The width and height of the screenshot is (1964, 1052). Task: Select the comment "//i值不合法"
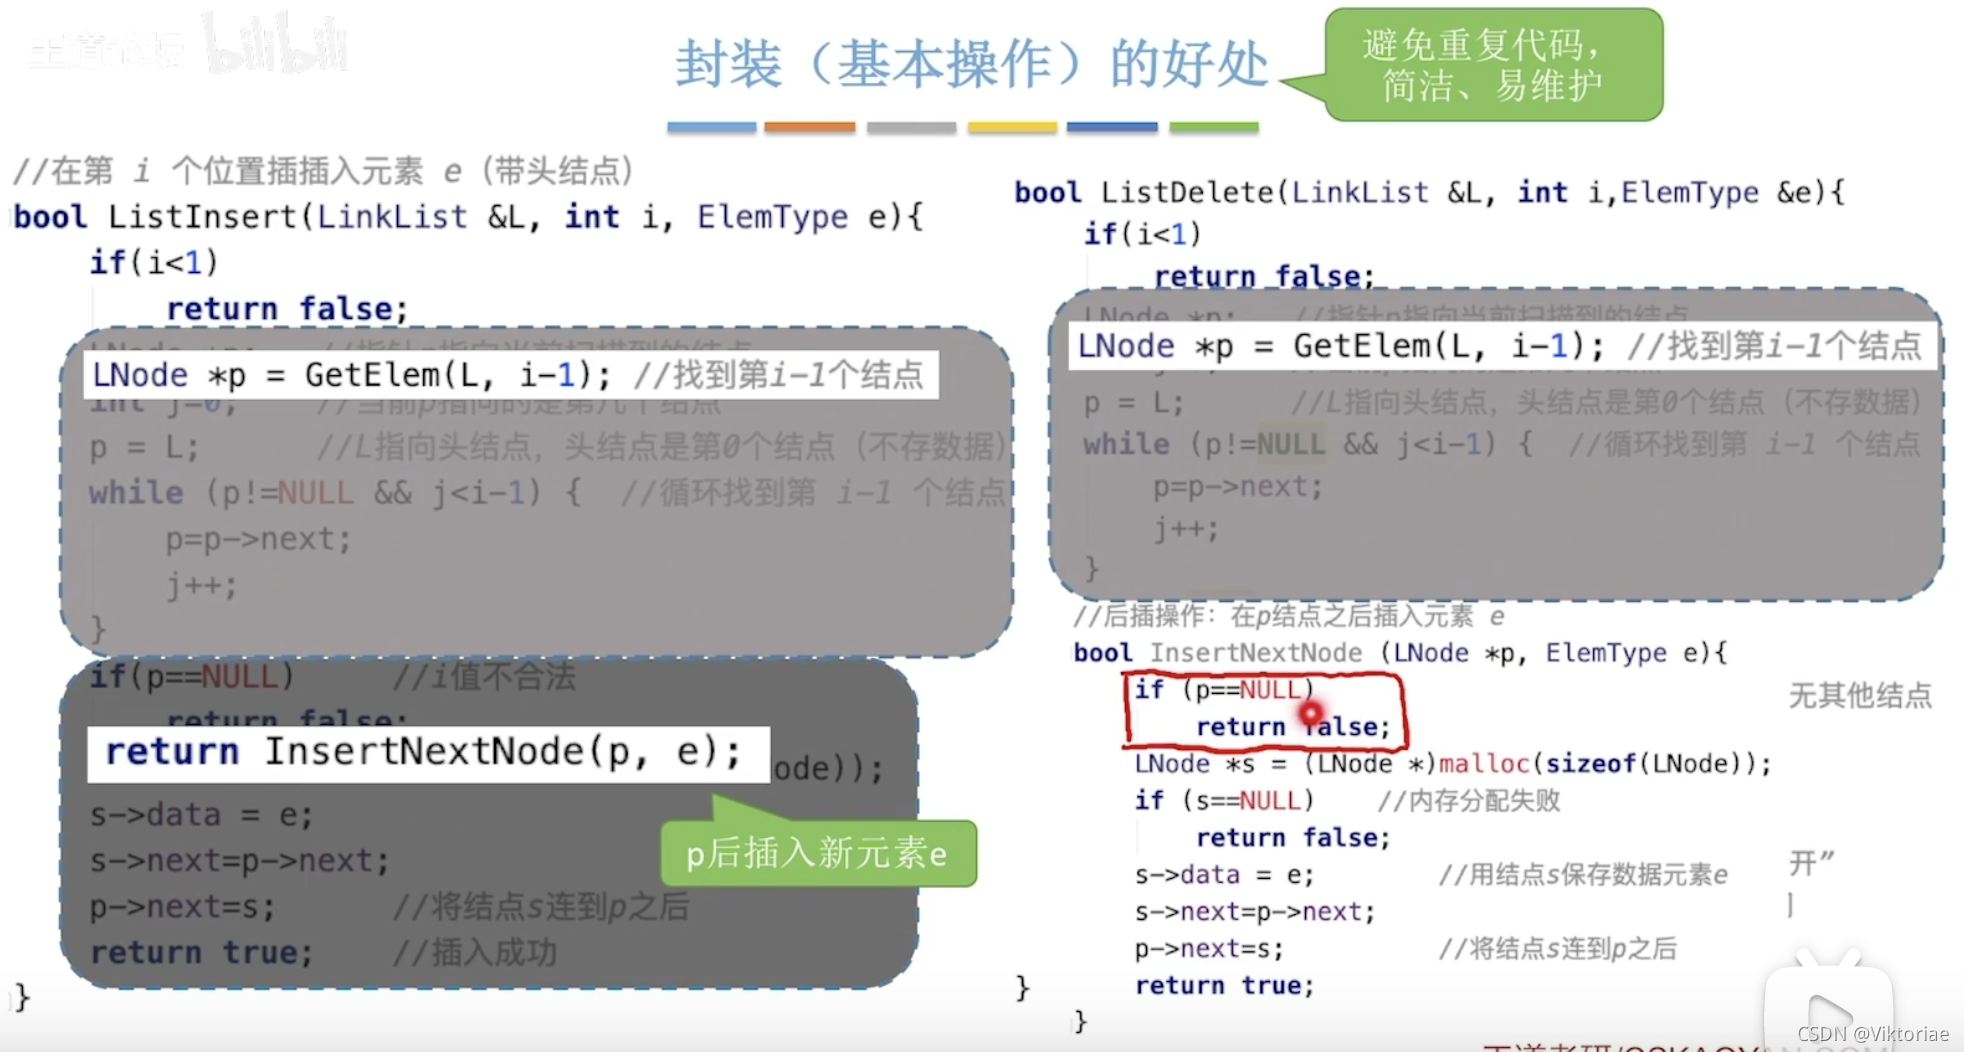tap(484, 677)
